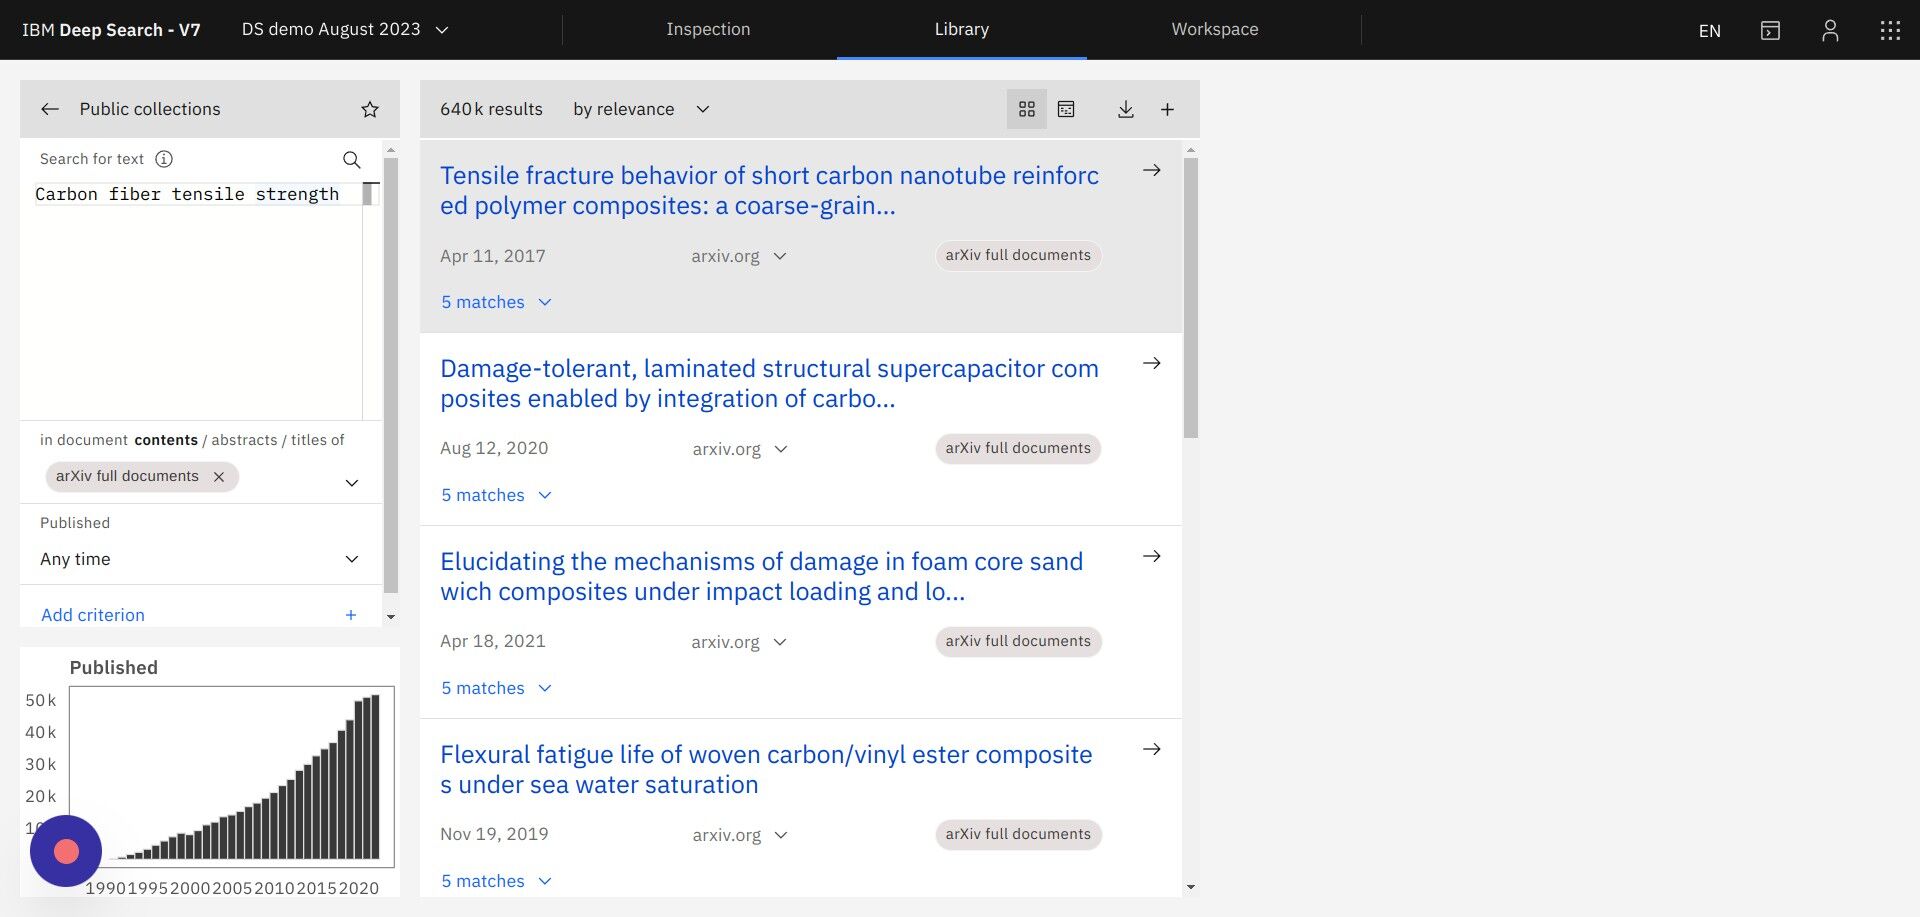The width and height of the screenshot is (1920, 917).
Task: Expand arxiv.org source for Apr 11, 2017
Action: [739, 256]
